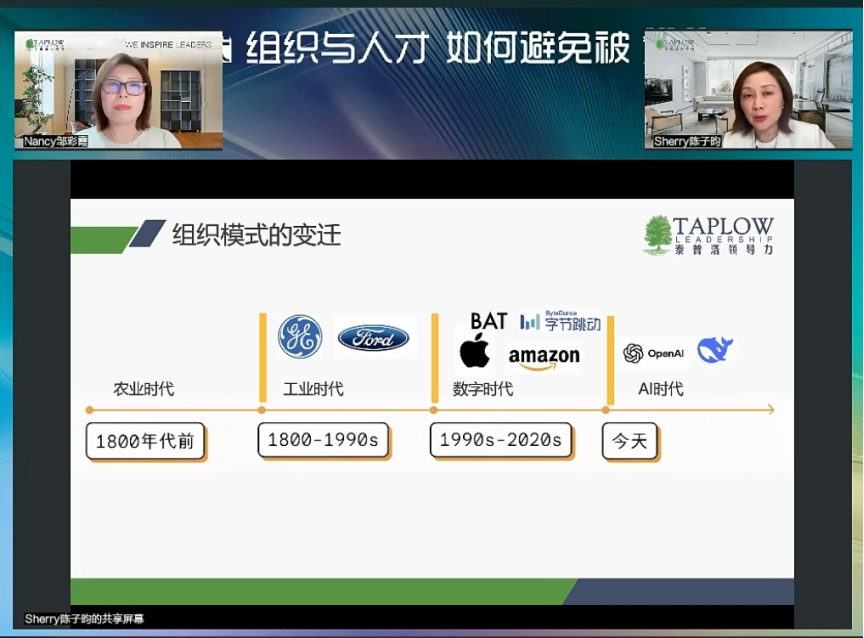This screenshot has width=864, height=638.
Task: Click the Taplow Leadership tree logo on the slide
Action: [x=709, y=235]
